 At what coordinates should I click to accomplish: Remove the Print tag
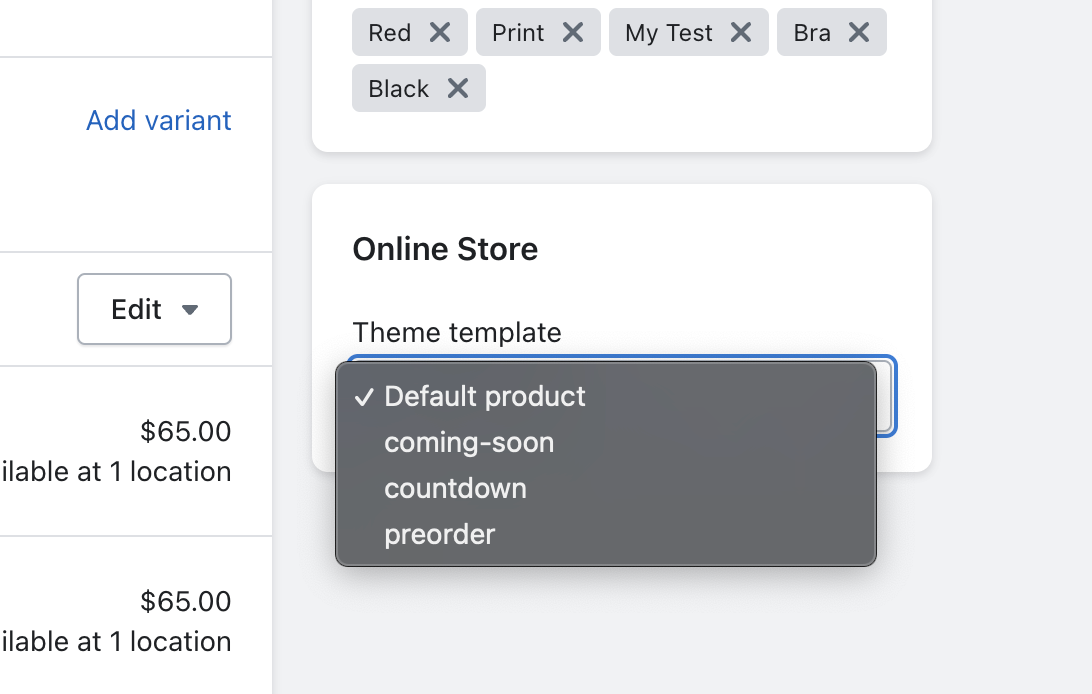(573, 33)
